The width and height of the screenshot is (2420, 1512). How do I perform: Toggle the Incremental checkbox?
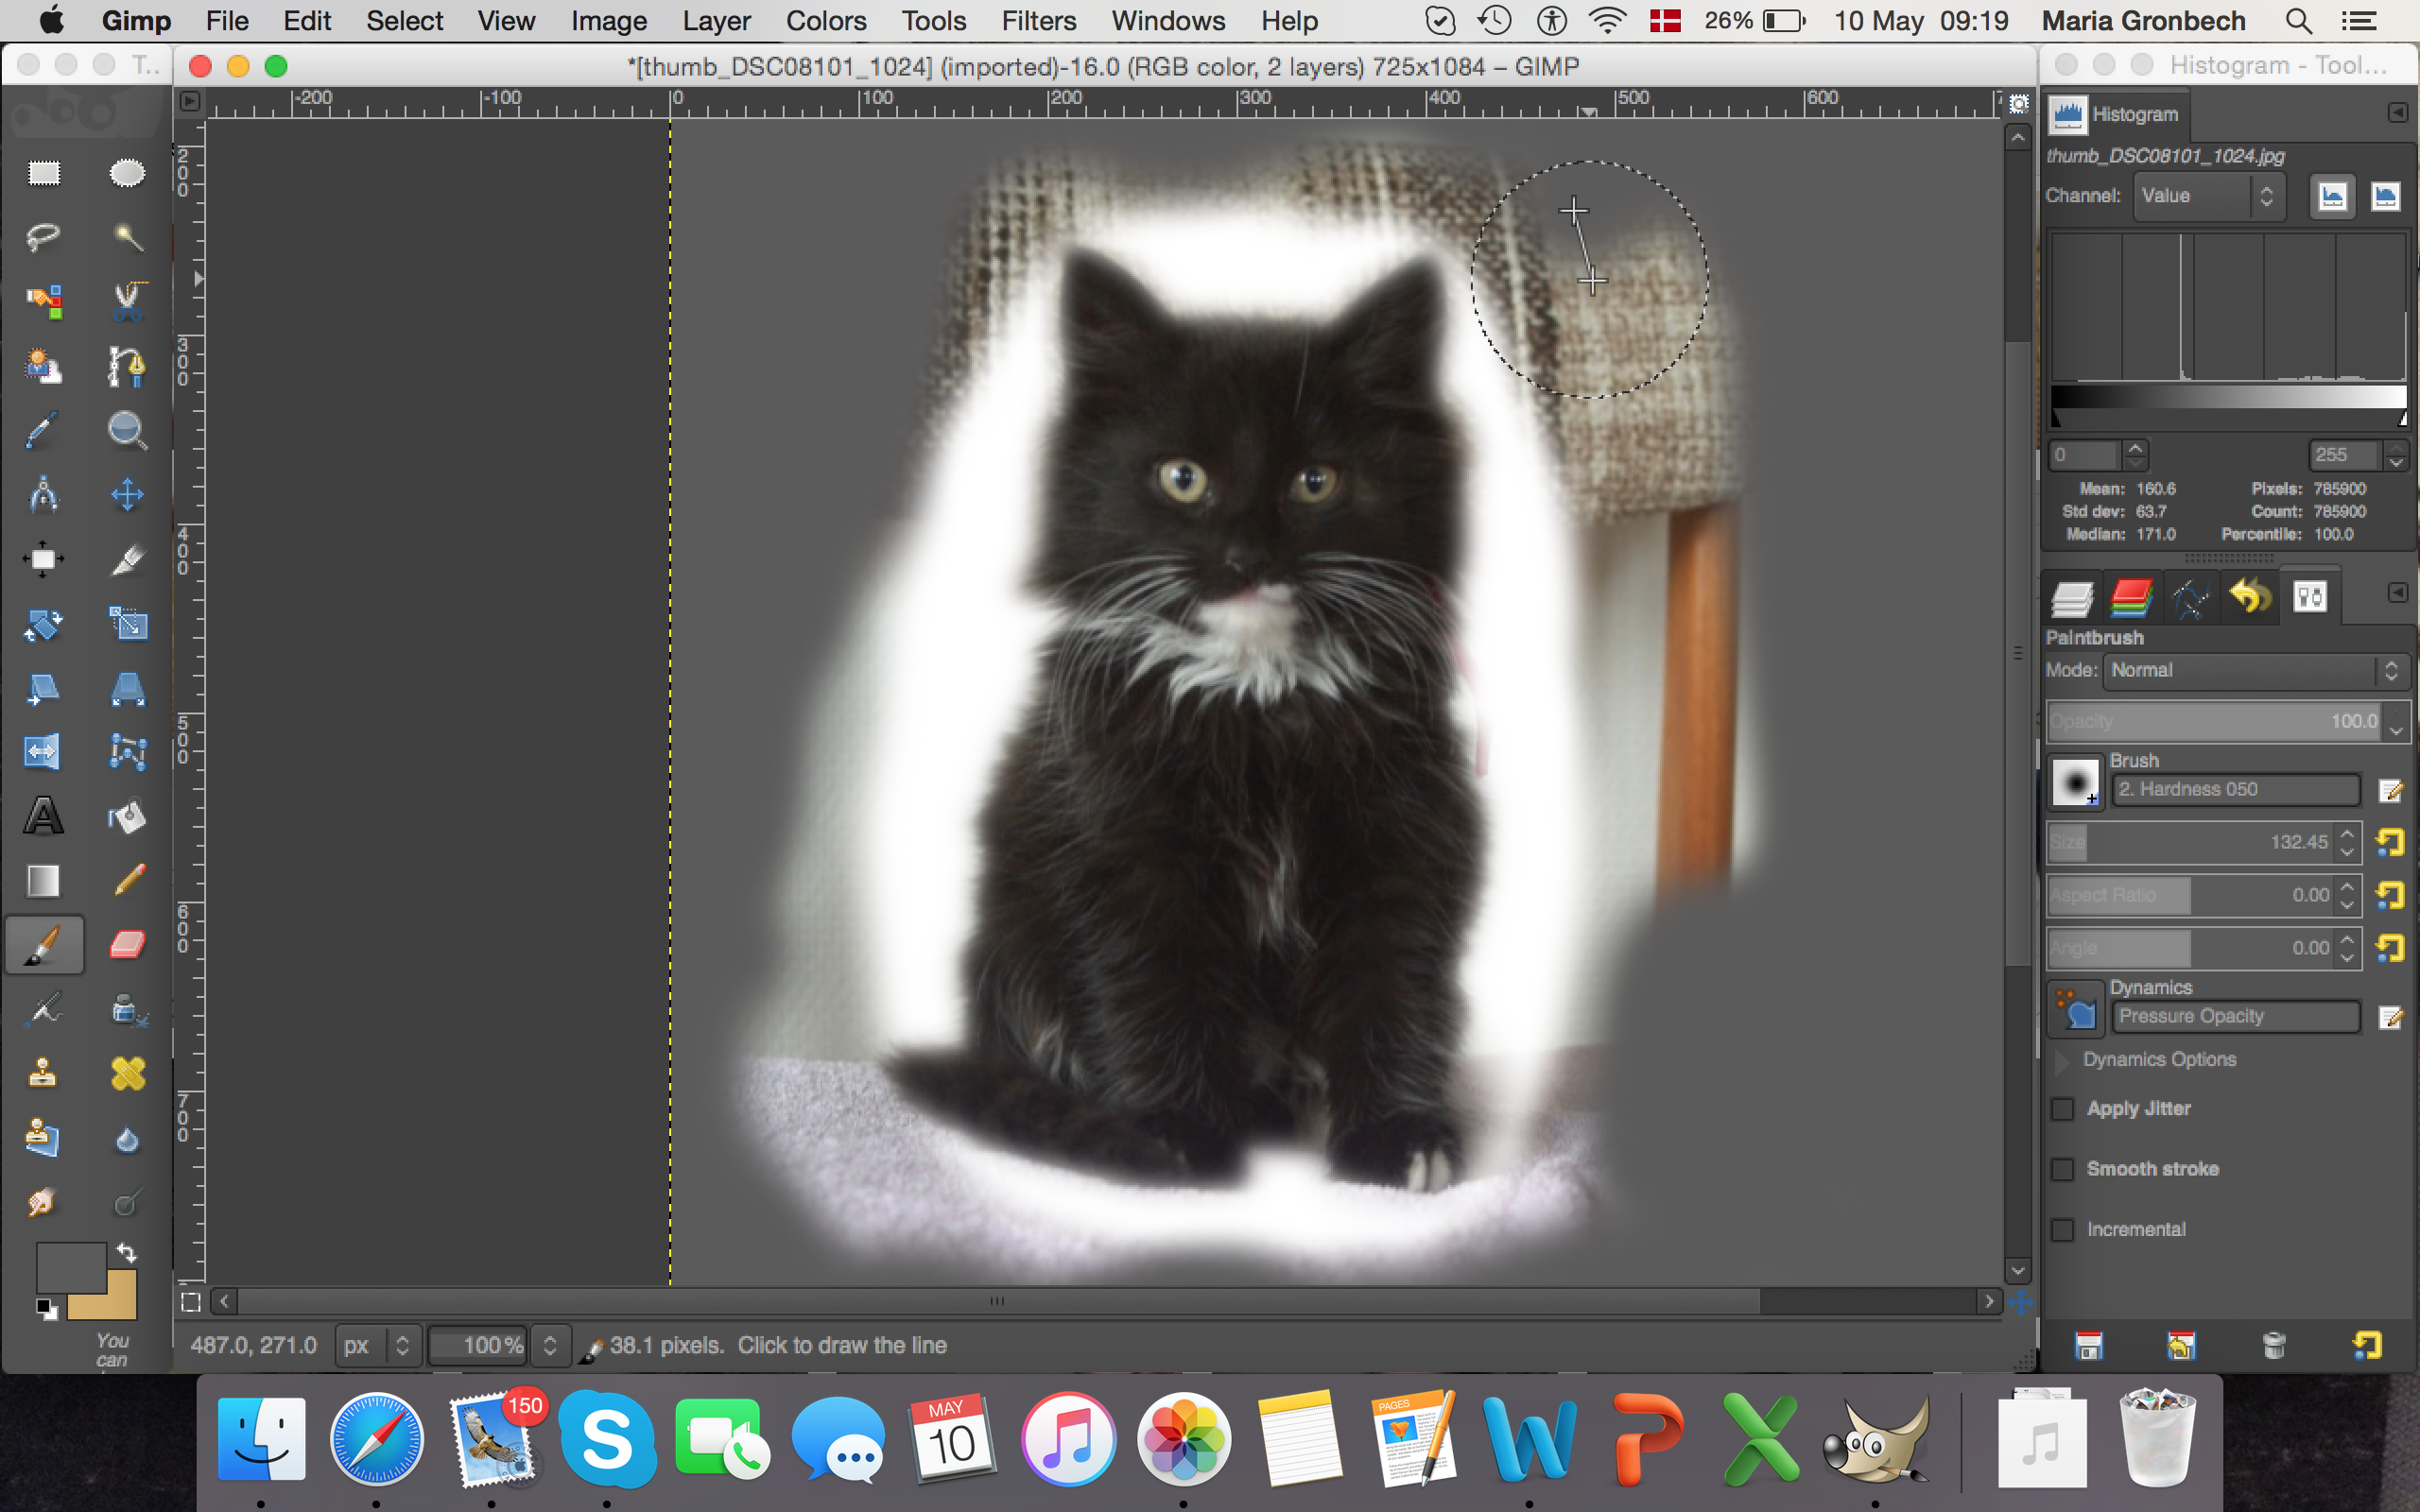[2062, 1230]
